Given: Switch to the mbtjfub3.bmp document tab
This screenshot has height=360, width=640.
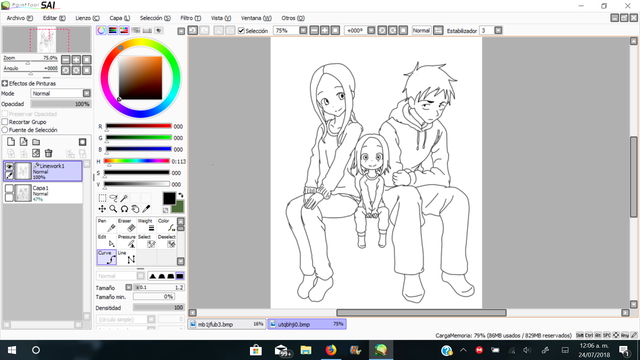Looking at the screenshot, I should click(x=227, y=324).
